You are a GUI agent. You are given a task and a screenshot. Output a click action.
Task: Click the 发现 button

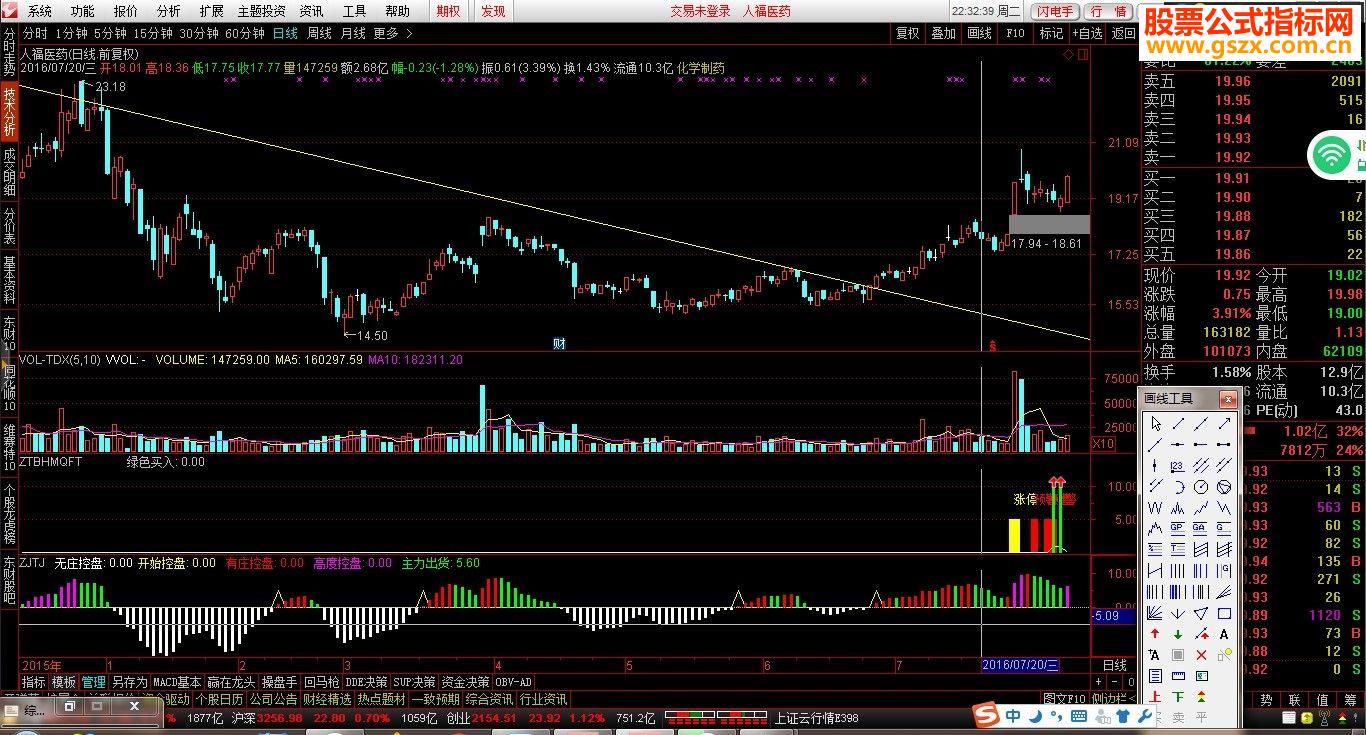click(x=493, y=11)
